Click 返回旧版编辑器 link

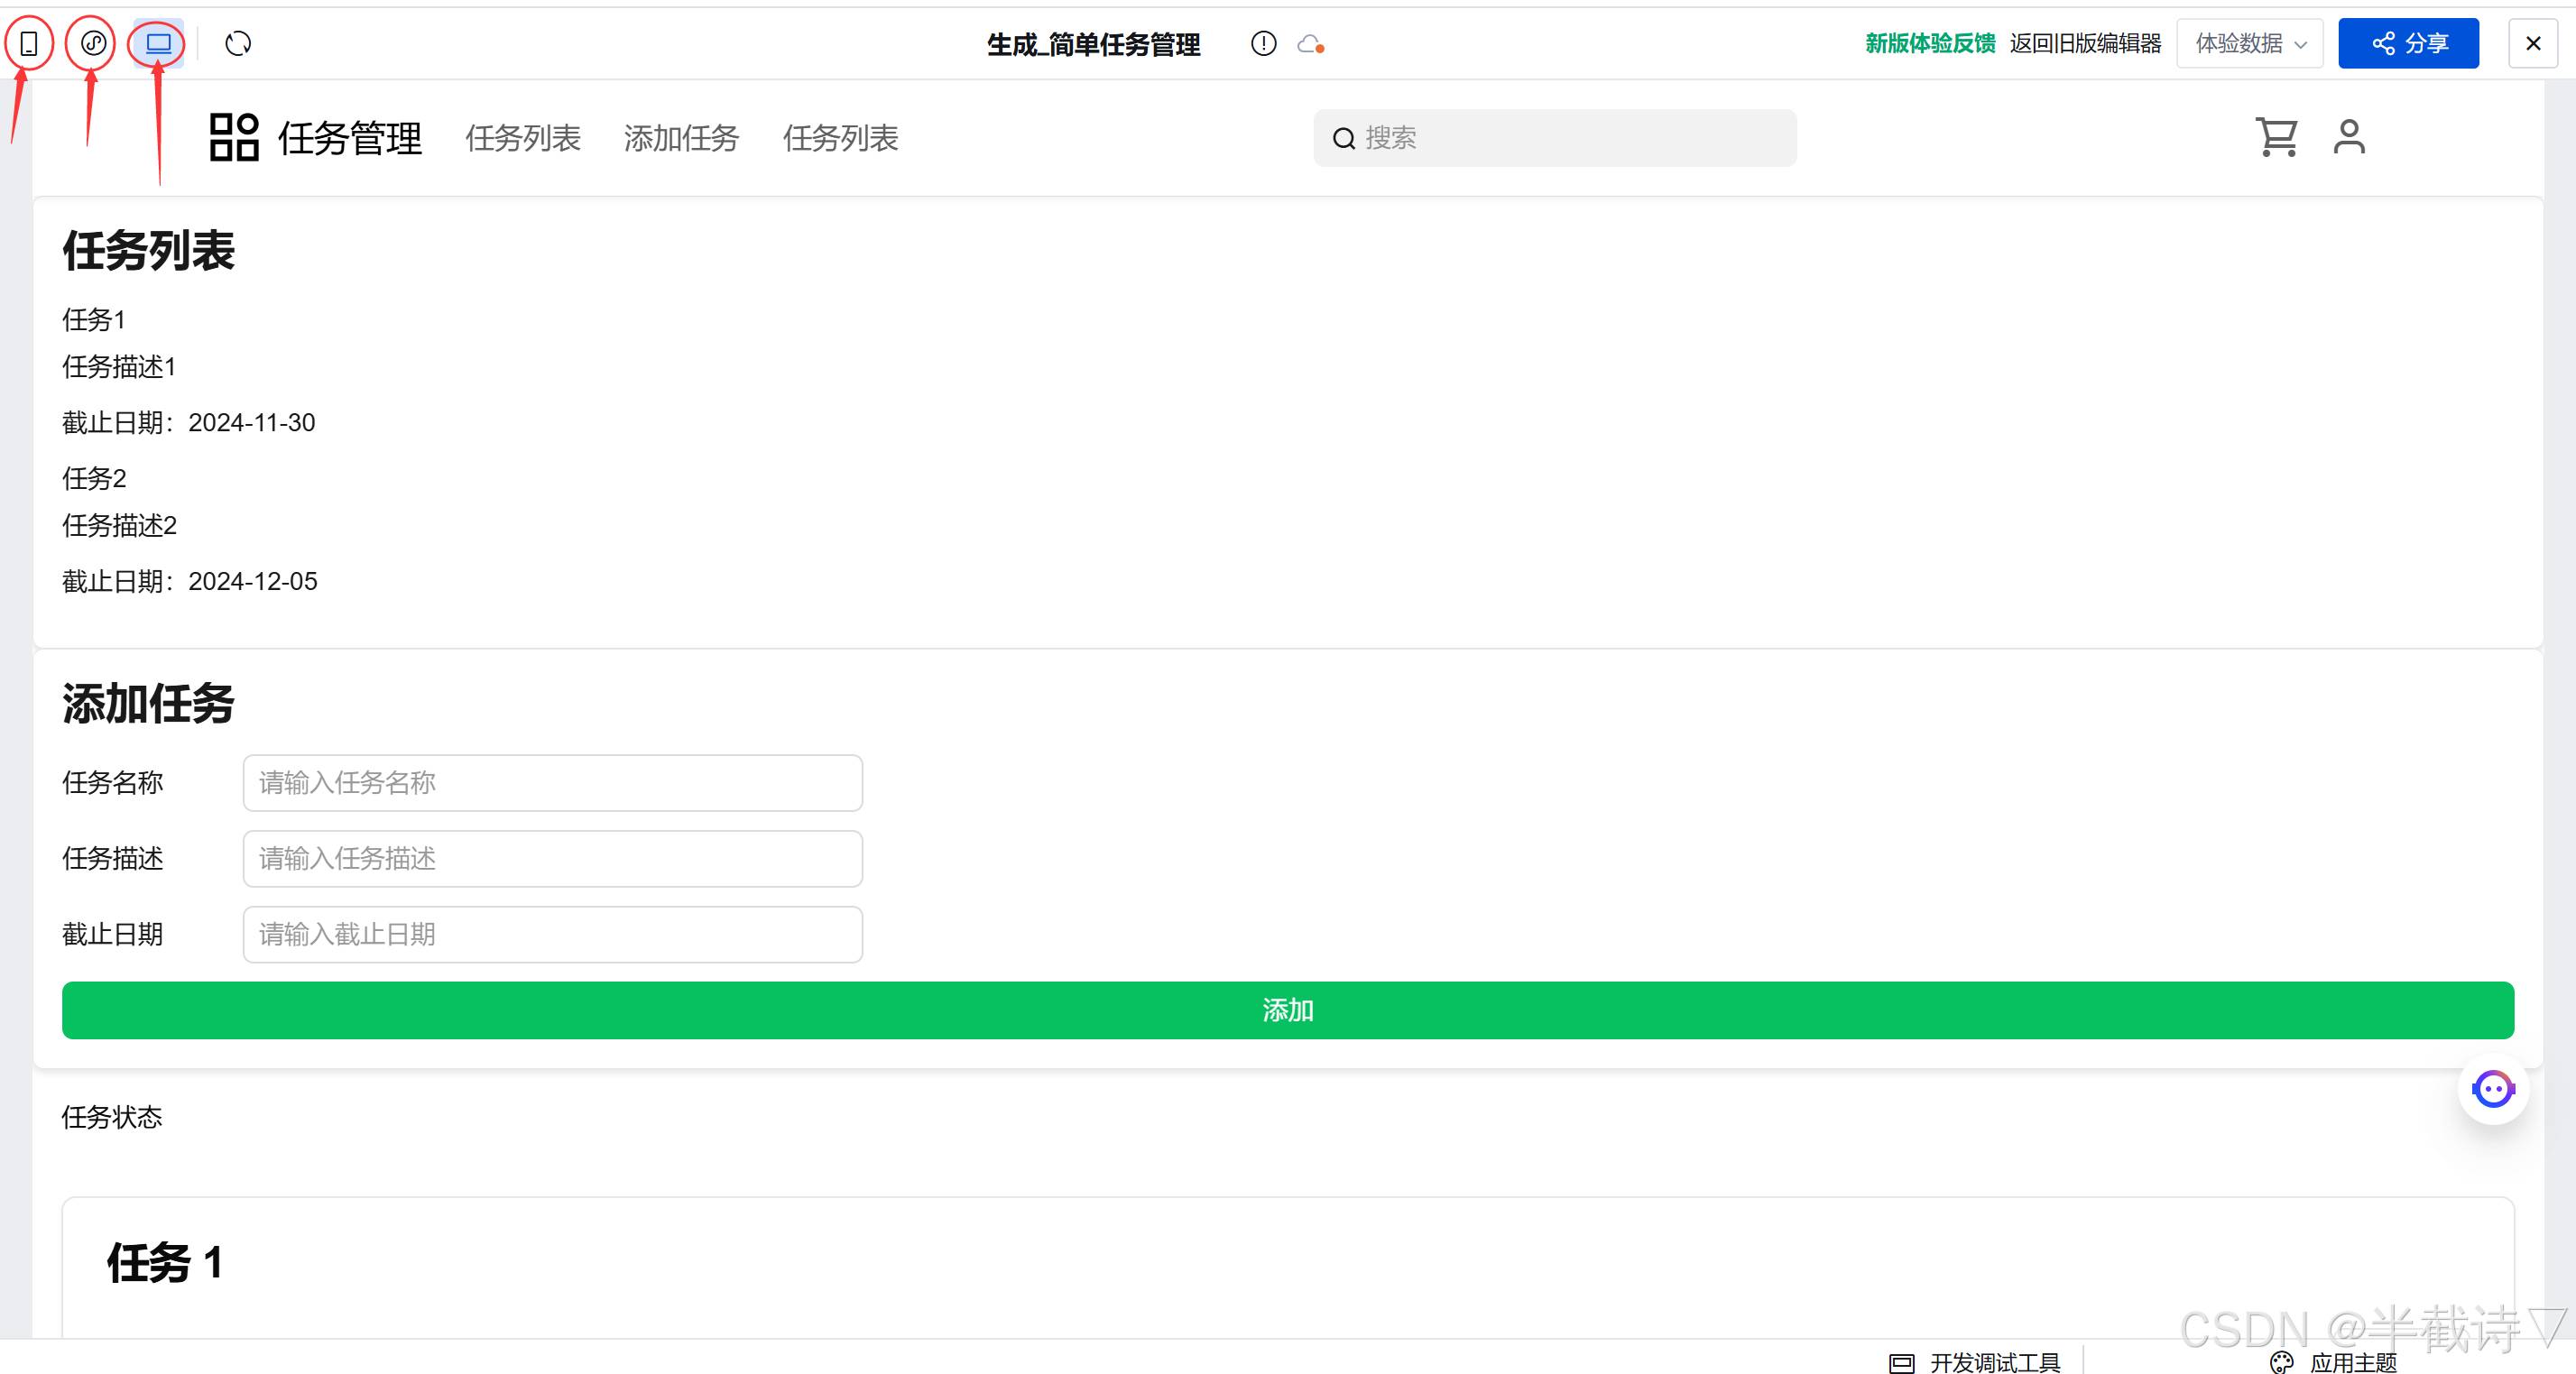pos(2085,43)
